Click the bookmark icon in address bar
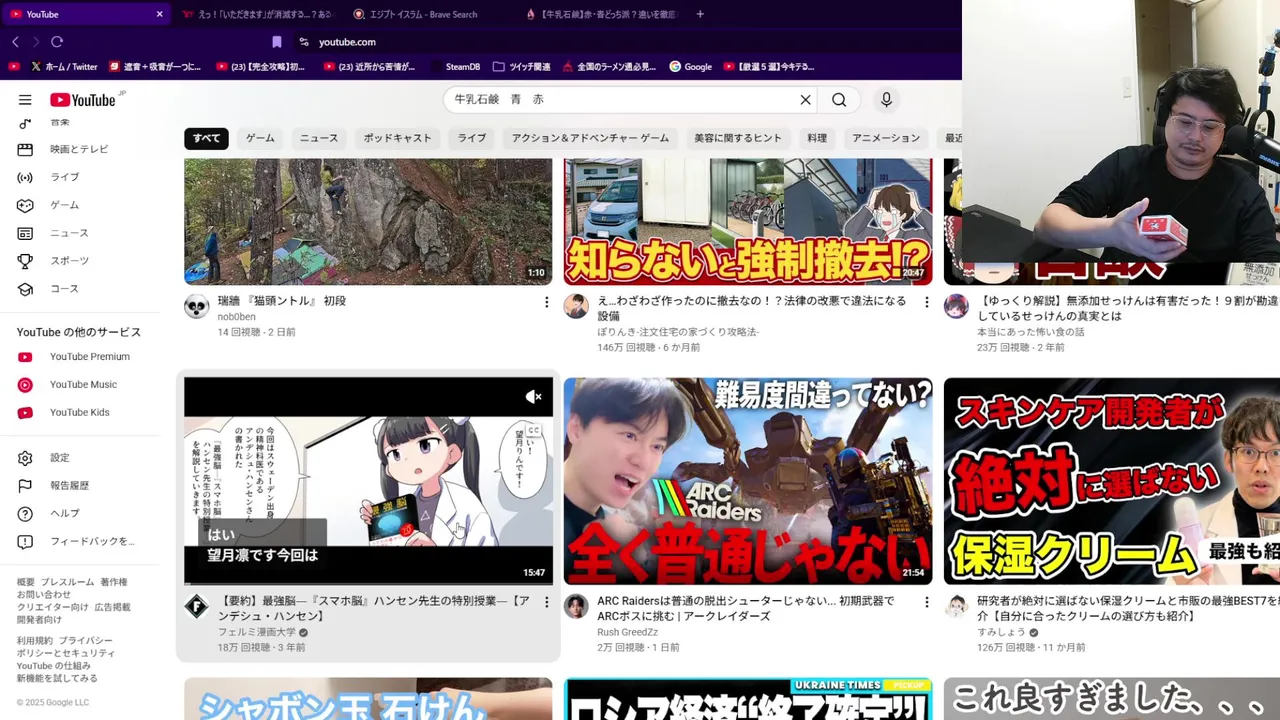The image size is (1280, 720). [x=276, y=42]
